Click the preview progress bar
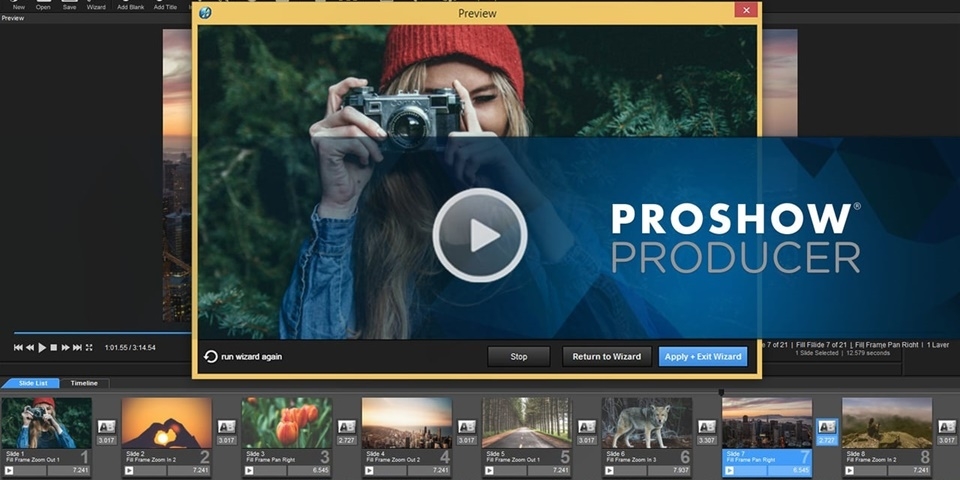Screen dimensions: 960x480 pos(103,334)
